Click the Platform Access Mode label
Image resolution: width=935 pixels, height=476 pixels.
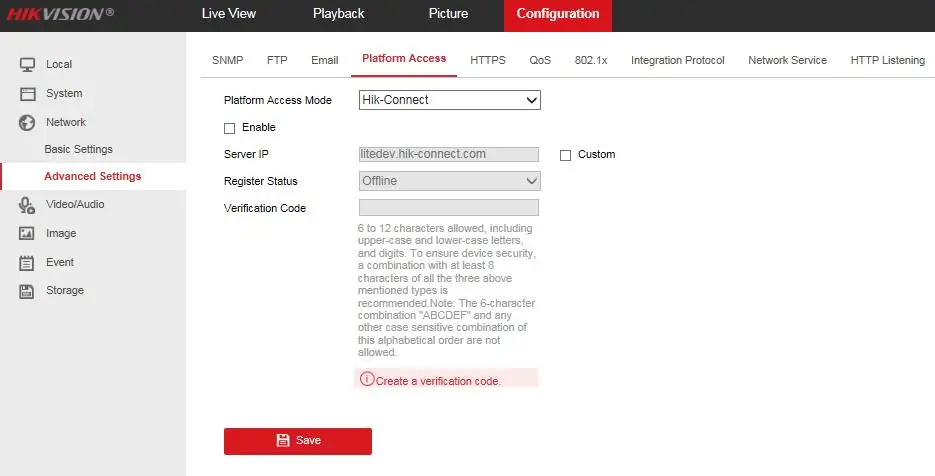[277, 100]
